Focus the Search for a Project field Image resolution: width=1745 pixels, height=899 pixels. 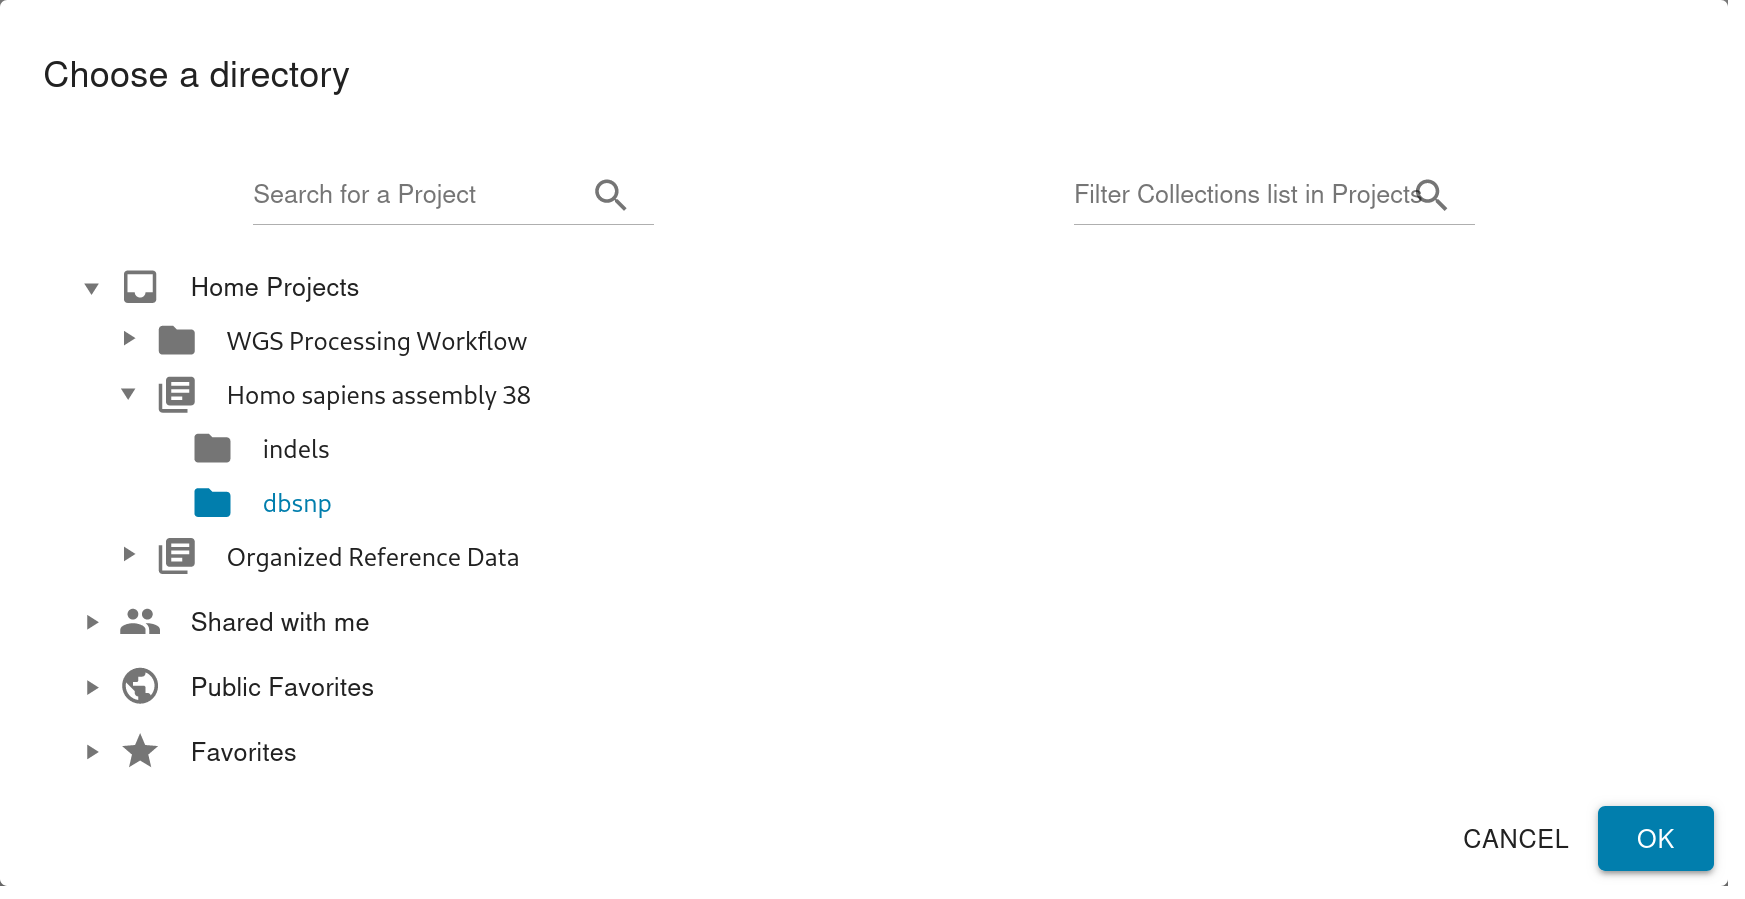[x=420, y=195]
